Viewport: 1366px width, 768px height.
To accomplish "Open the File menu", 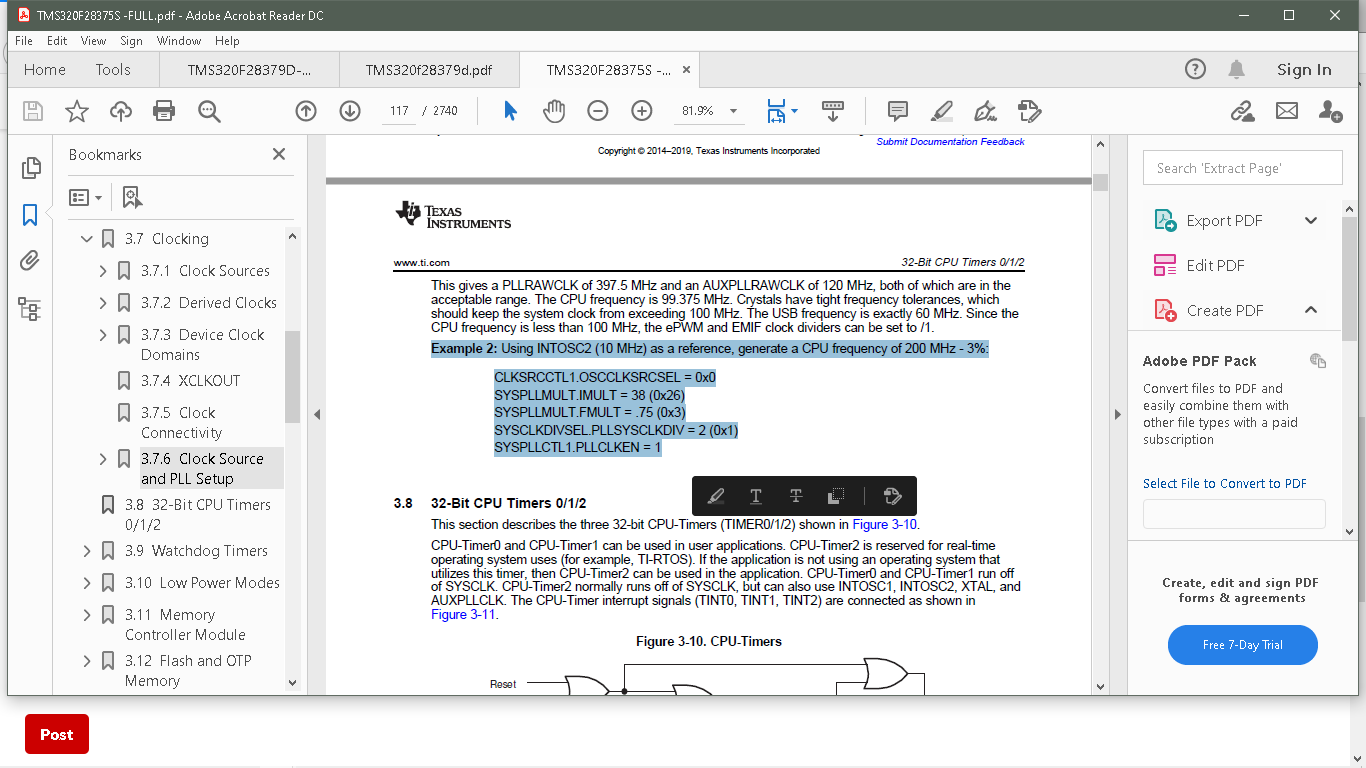I will tap(24, 41).
